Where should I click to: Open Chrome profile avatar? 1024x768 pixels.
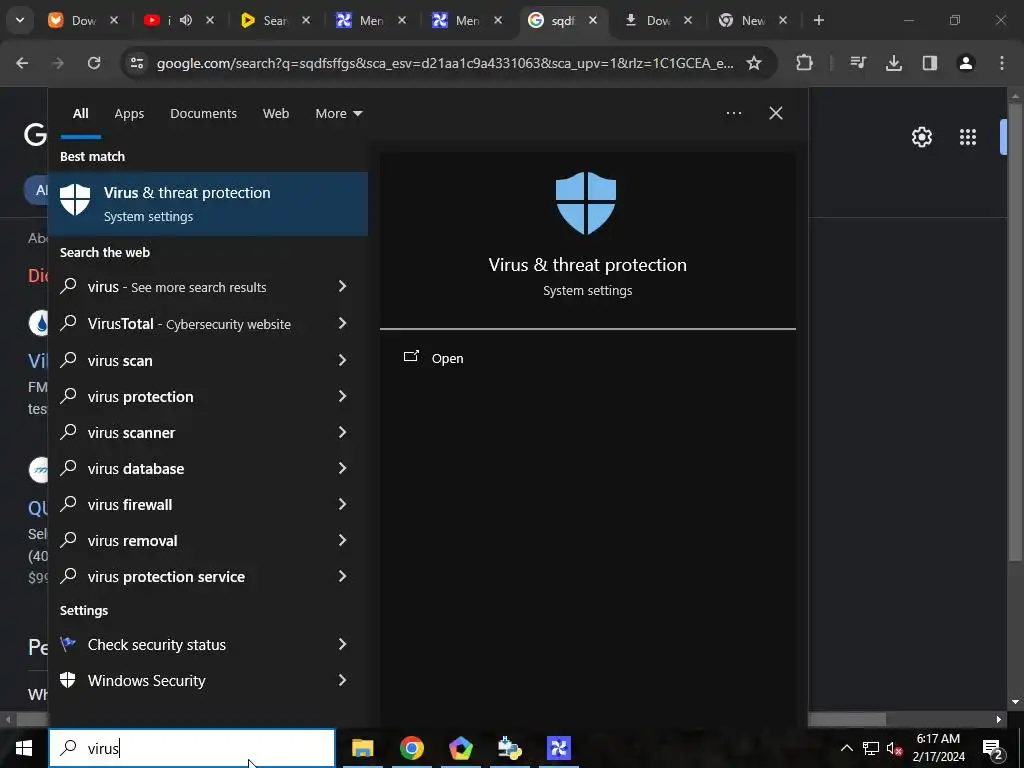click(966, 63)
